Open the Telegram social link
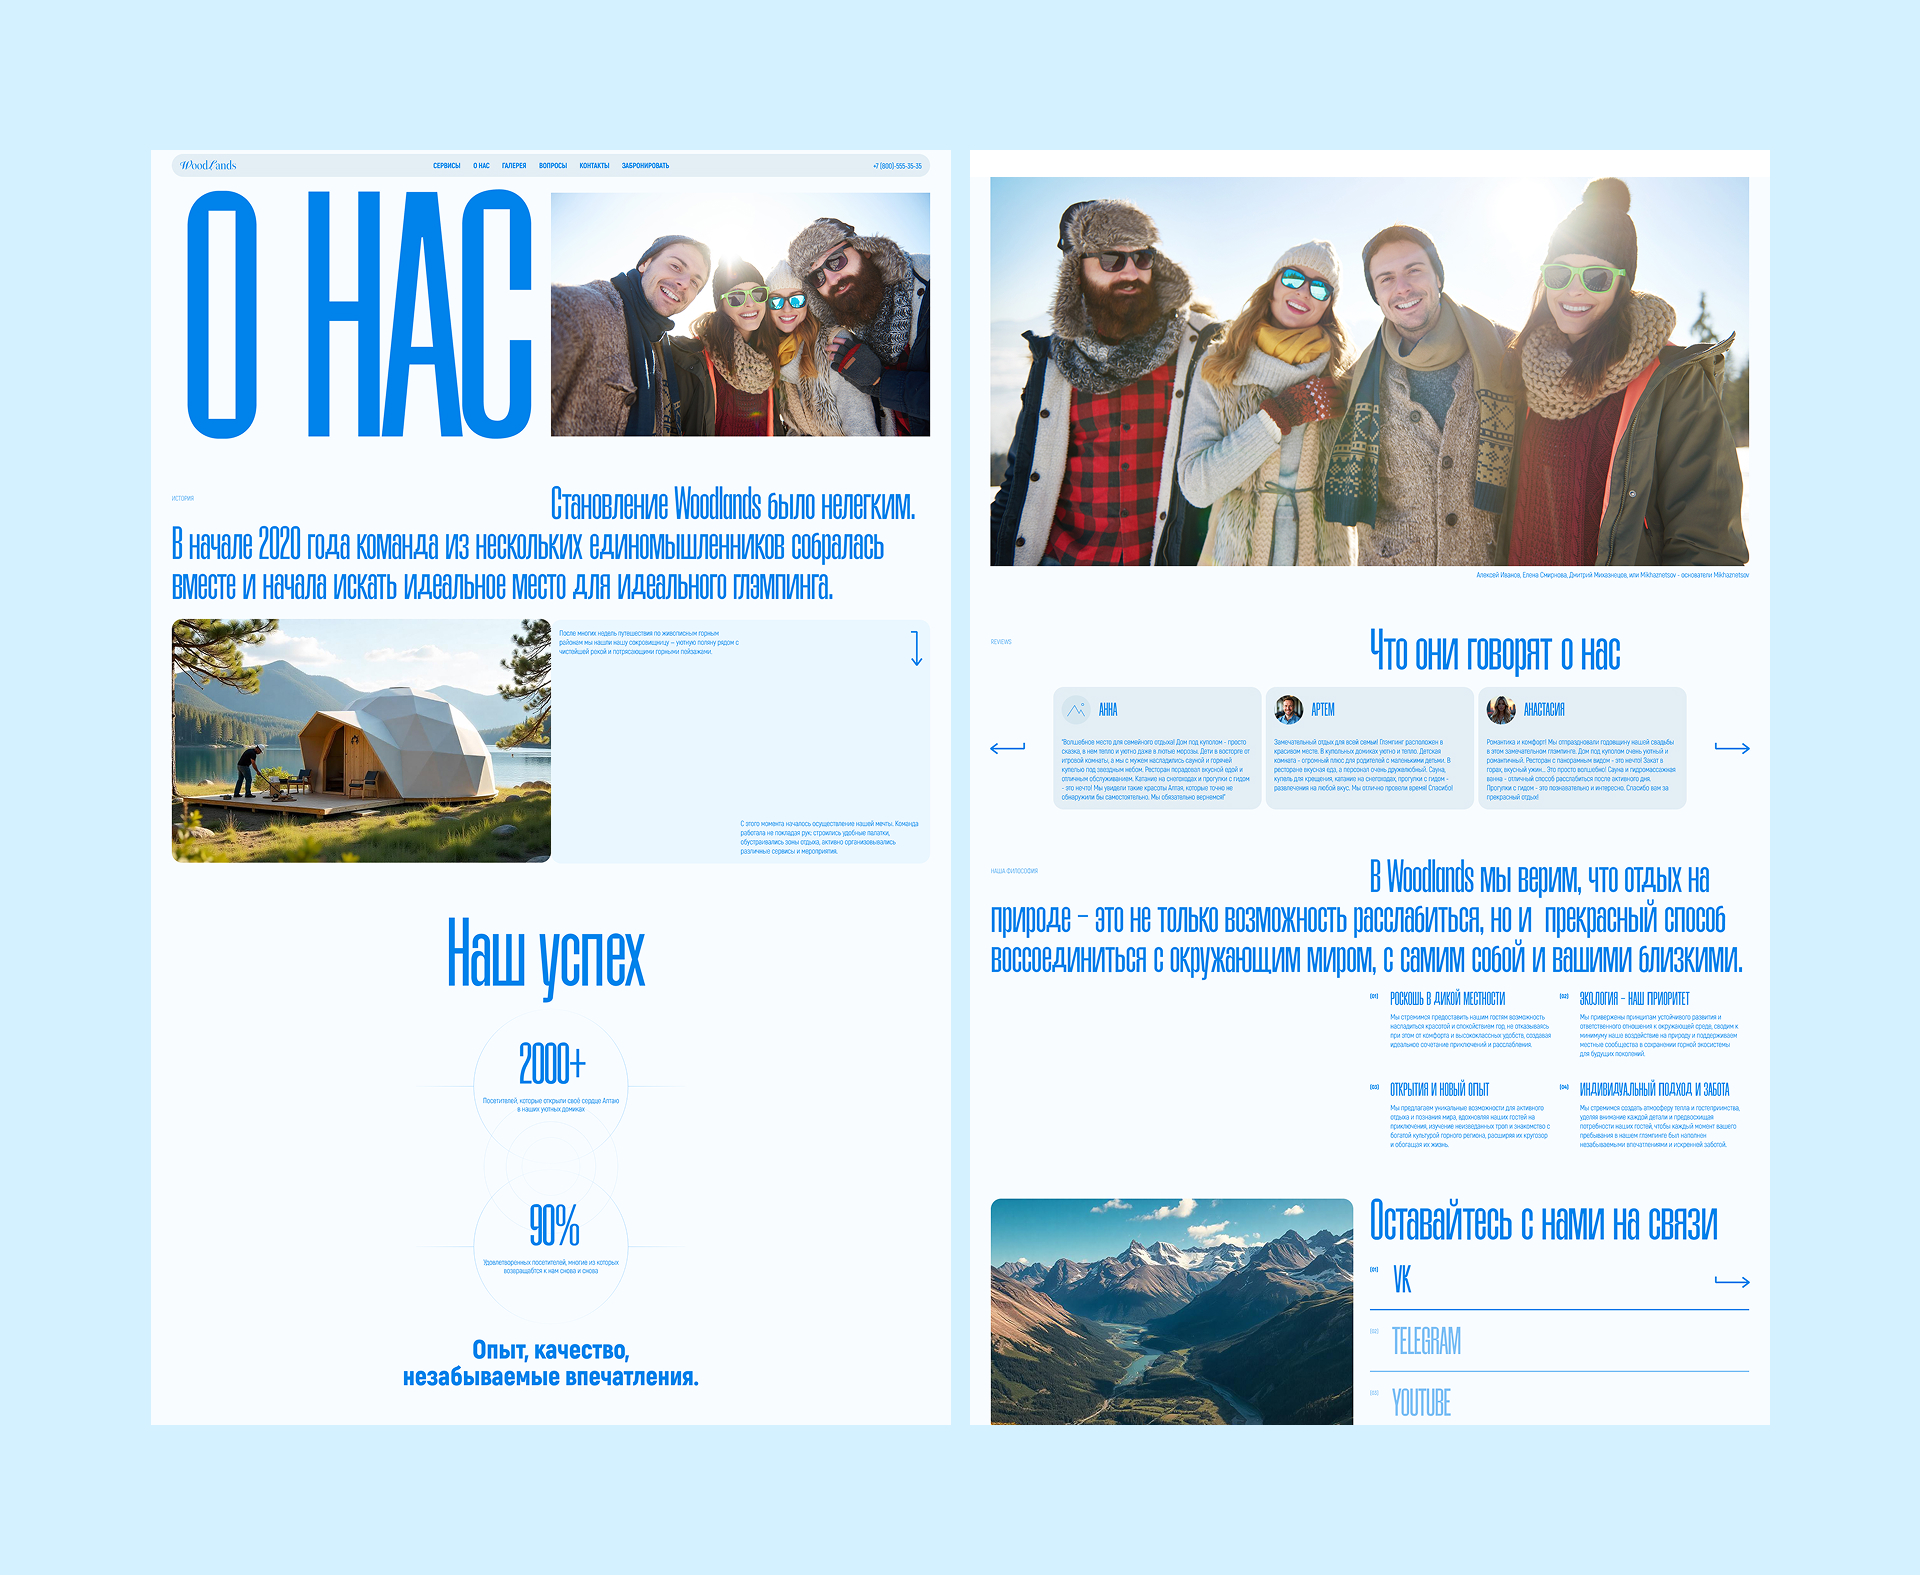This screenshot has width=1920, height=1575. (1426, 1341)
